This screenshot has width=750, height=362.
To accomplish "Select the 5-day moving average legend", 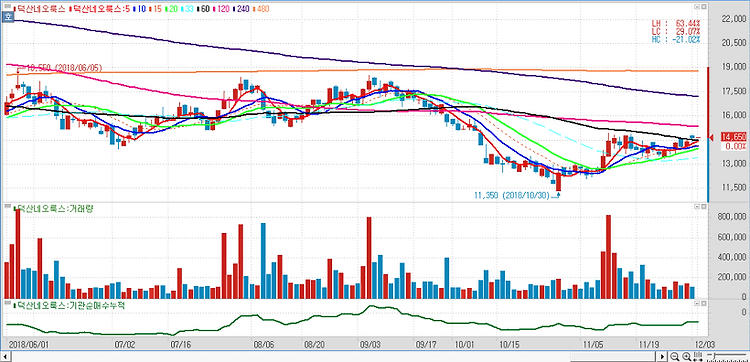I will pyautogui.click(x=99, y=9).
